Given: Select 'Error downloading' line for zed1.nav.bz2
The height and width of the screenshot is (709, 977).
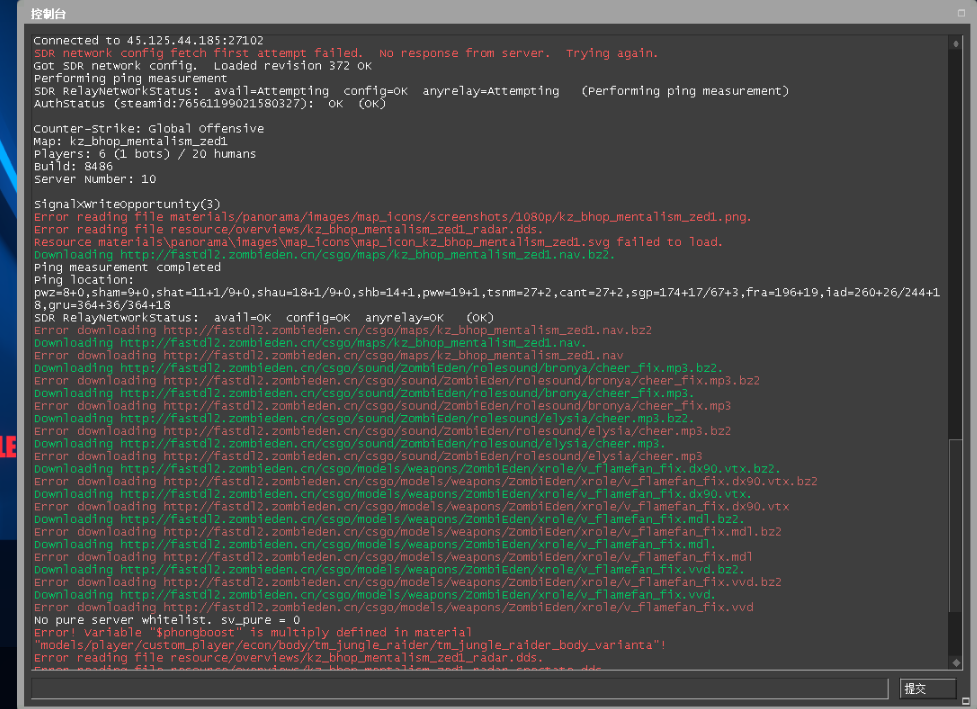Looking at the screenshot, I should (343, 330).
